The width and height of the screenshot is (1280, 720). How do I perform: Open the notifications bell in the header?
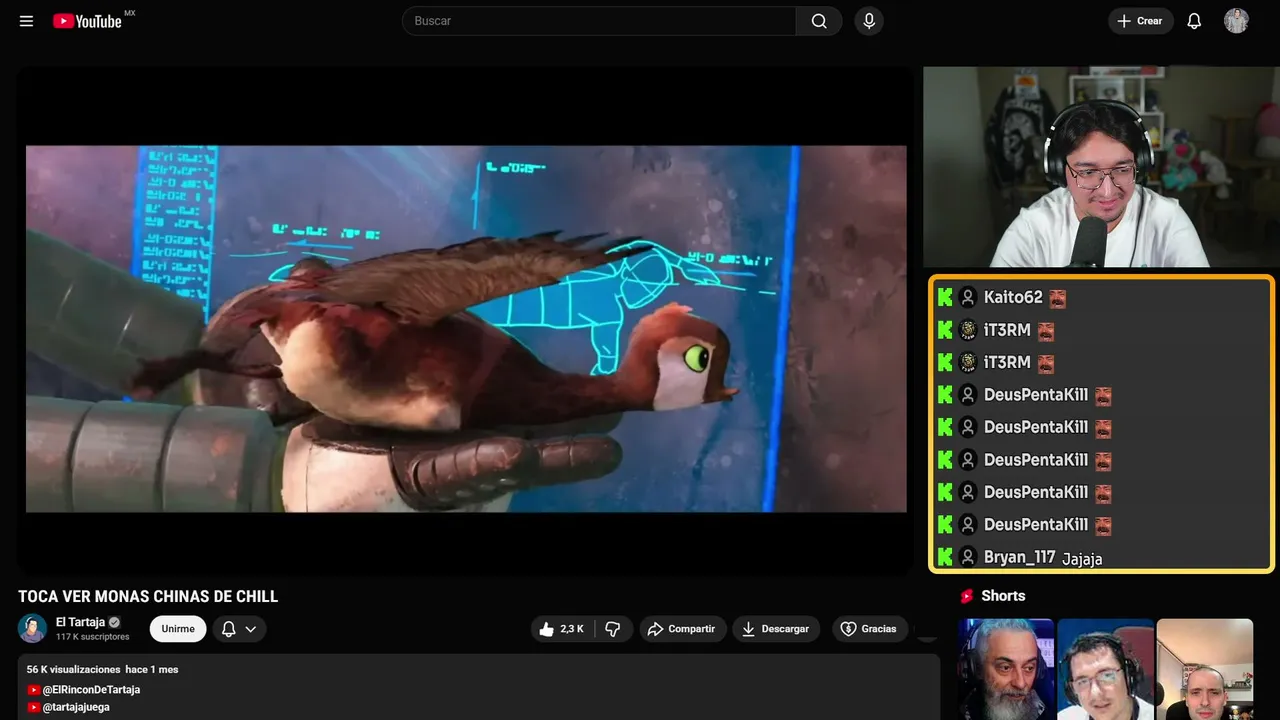tap(1194, 21)
